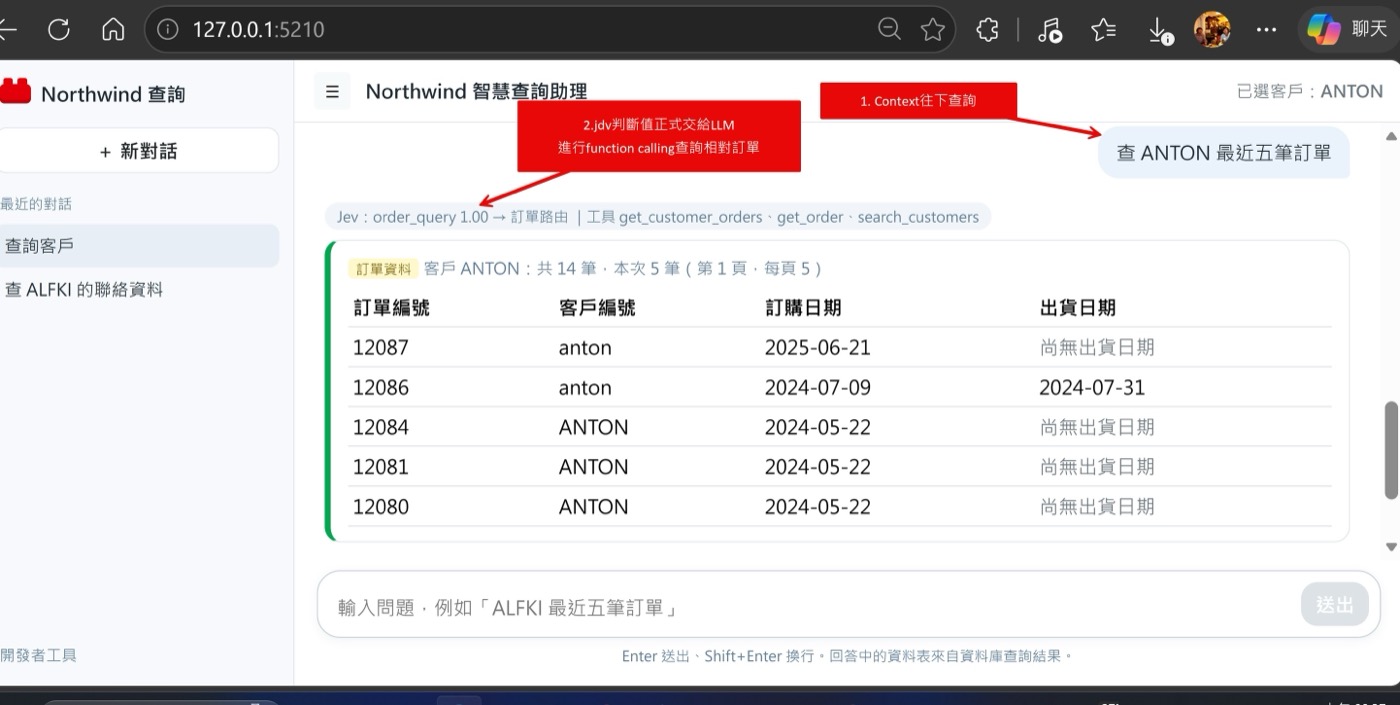Click 尚無出貨日期 in row 12087

[x=1097, y=348]
